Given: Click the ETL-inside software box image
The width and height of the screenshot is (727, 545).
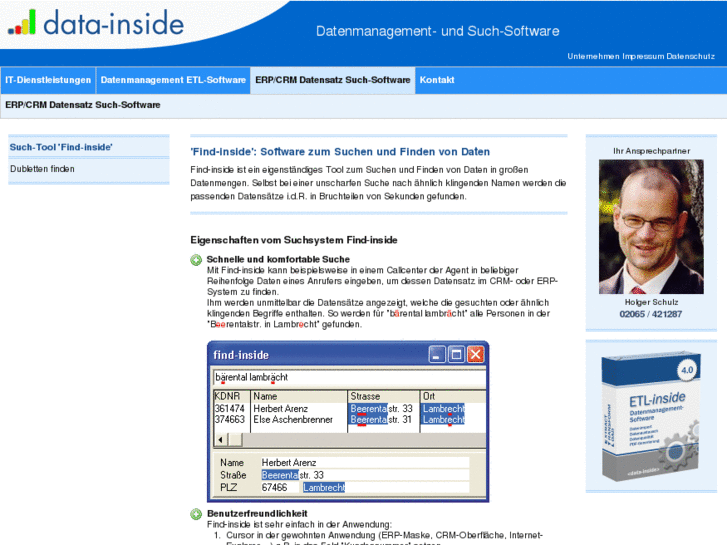Looking at the screenshot, I should click(x=651, y=417).
